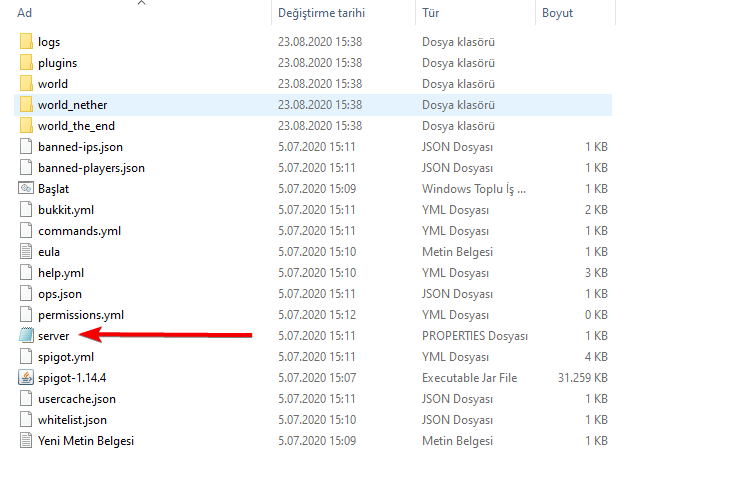Click the server properties file icon
This screenshot has height=482, width=754.
point(26,335)
